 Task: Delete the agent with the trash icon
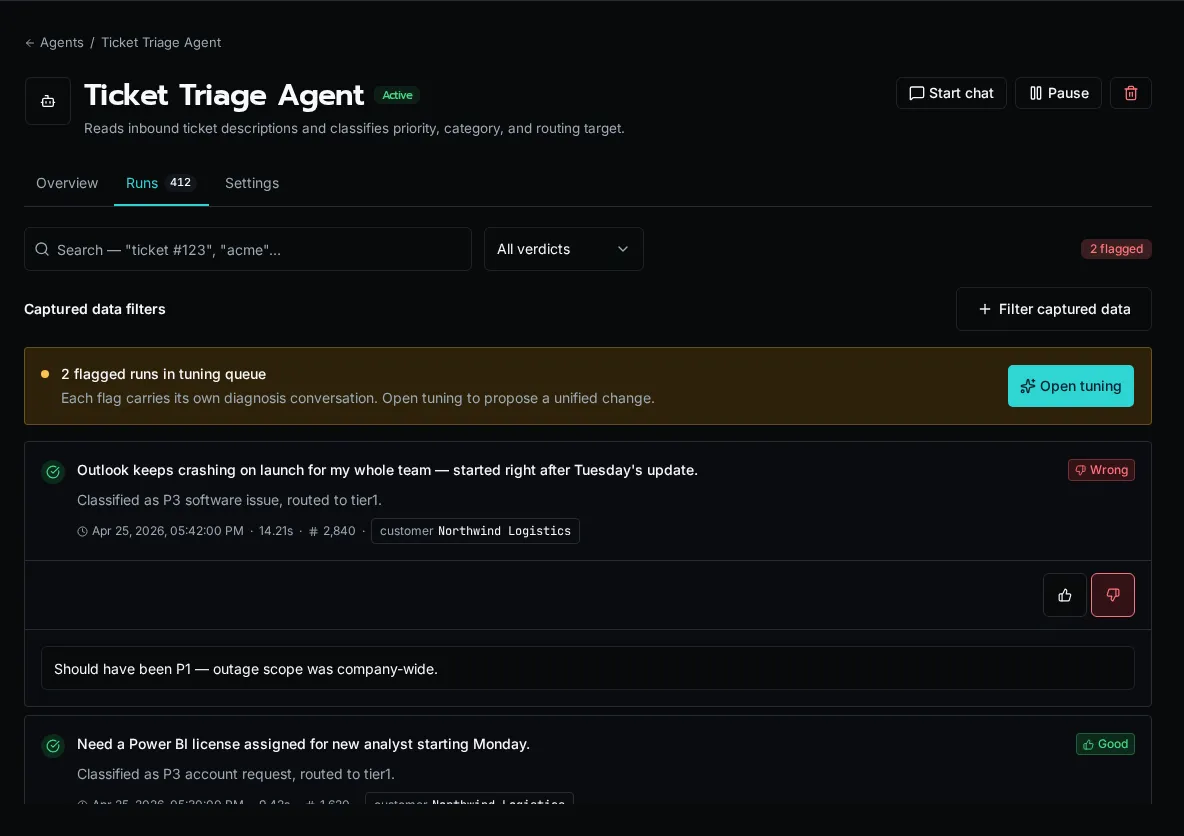(x=1130, y=93)
